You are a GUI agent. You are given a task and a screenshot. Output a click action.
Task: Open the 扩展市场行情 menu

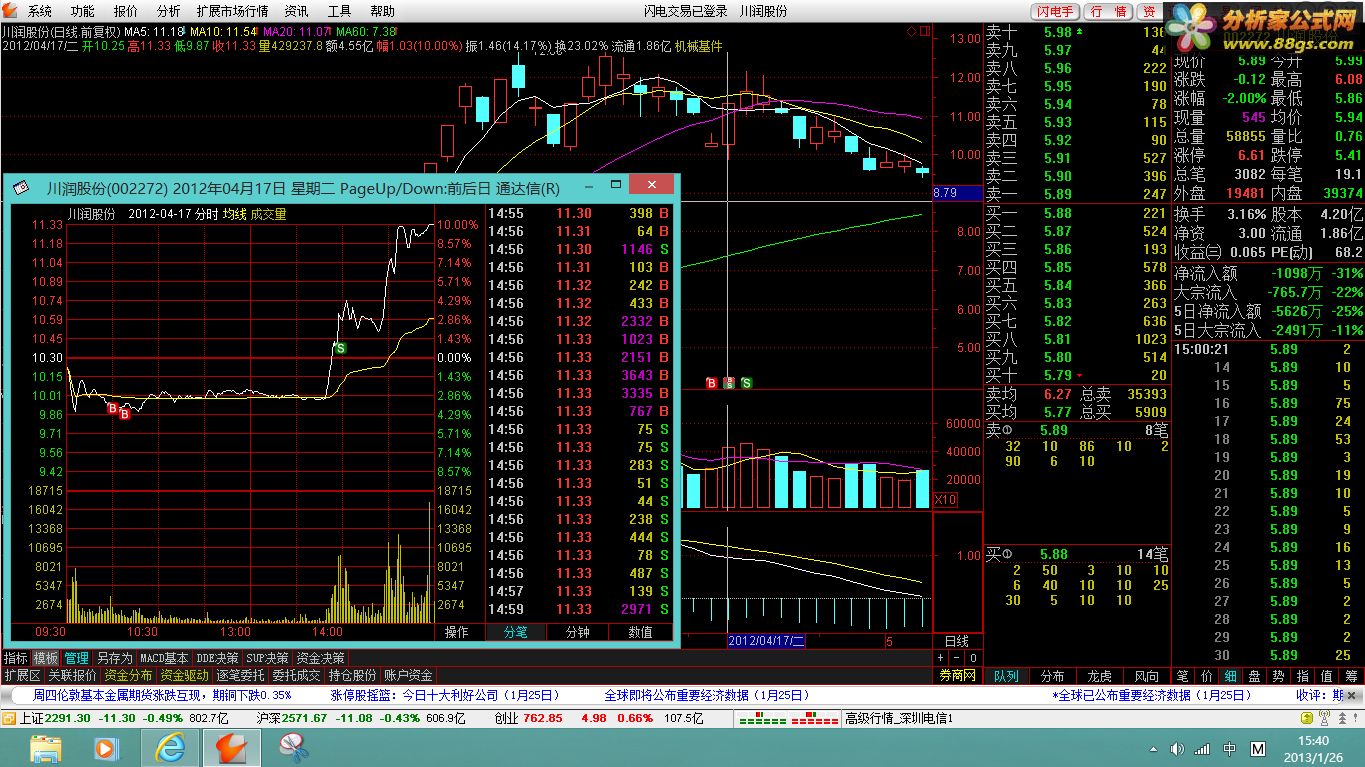coord(233,11)
